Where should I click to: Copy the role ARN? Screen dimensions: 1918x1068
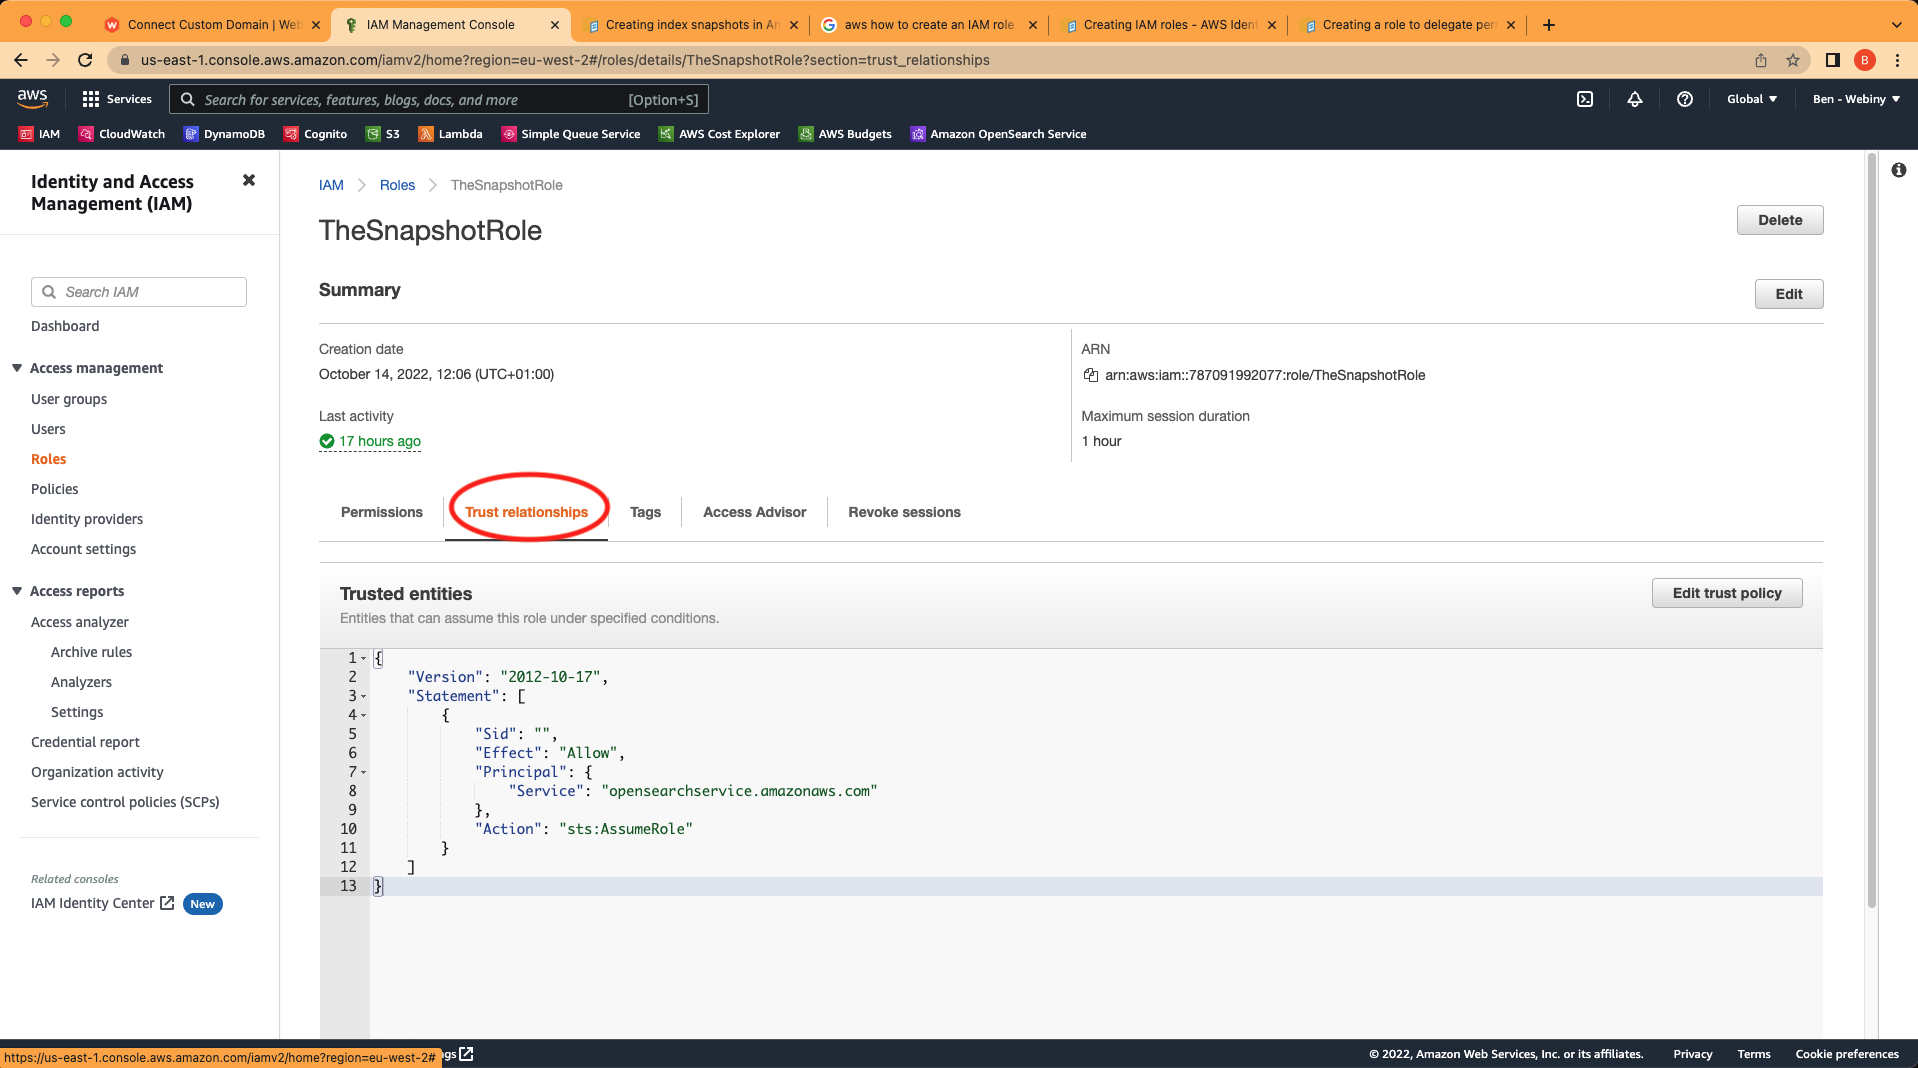[1091, 375]
